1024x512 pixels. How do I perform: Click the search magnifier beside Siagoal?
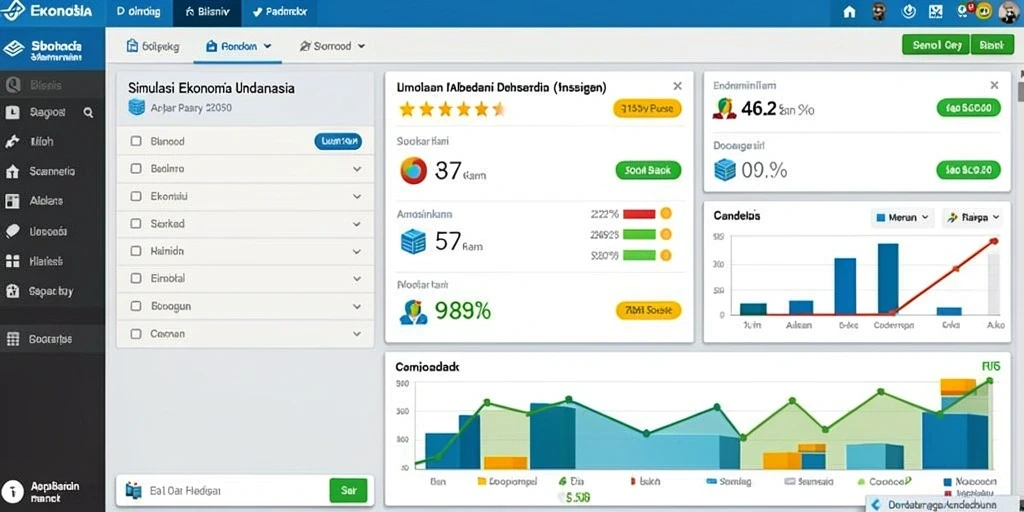point(88,112)
